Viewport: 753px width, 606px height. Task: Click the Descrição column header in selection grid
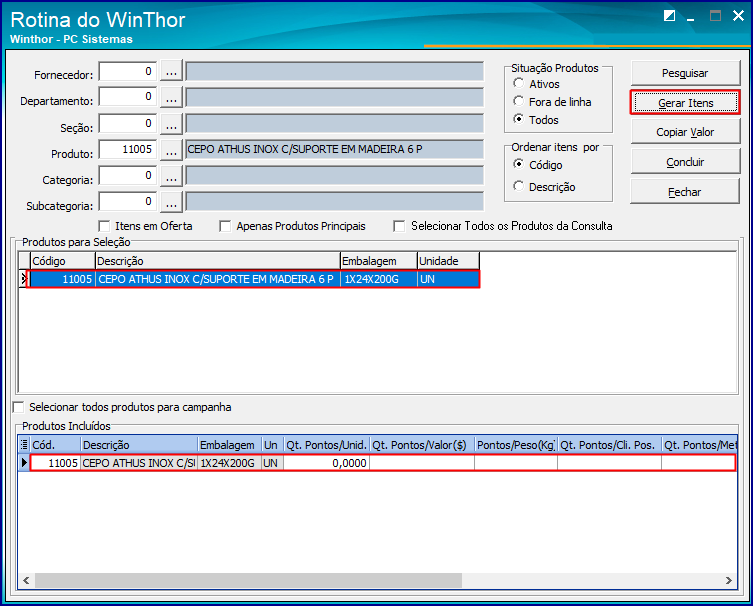click(218, 261)
